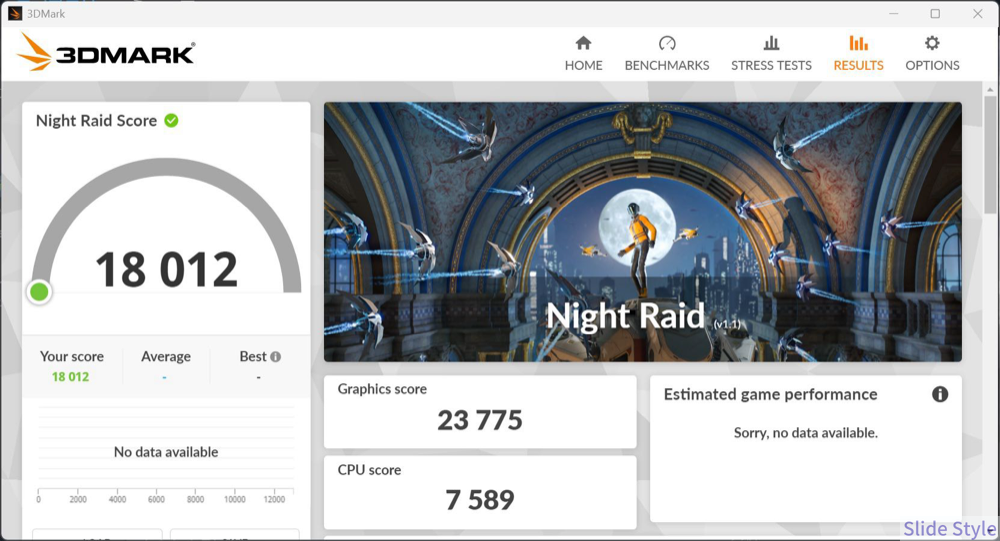Image resolution: width=1000 pixels, height=541 pixels.
Task: Click the score distribution chart area
Action: 165,452
